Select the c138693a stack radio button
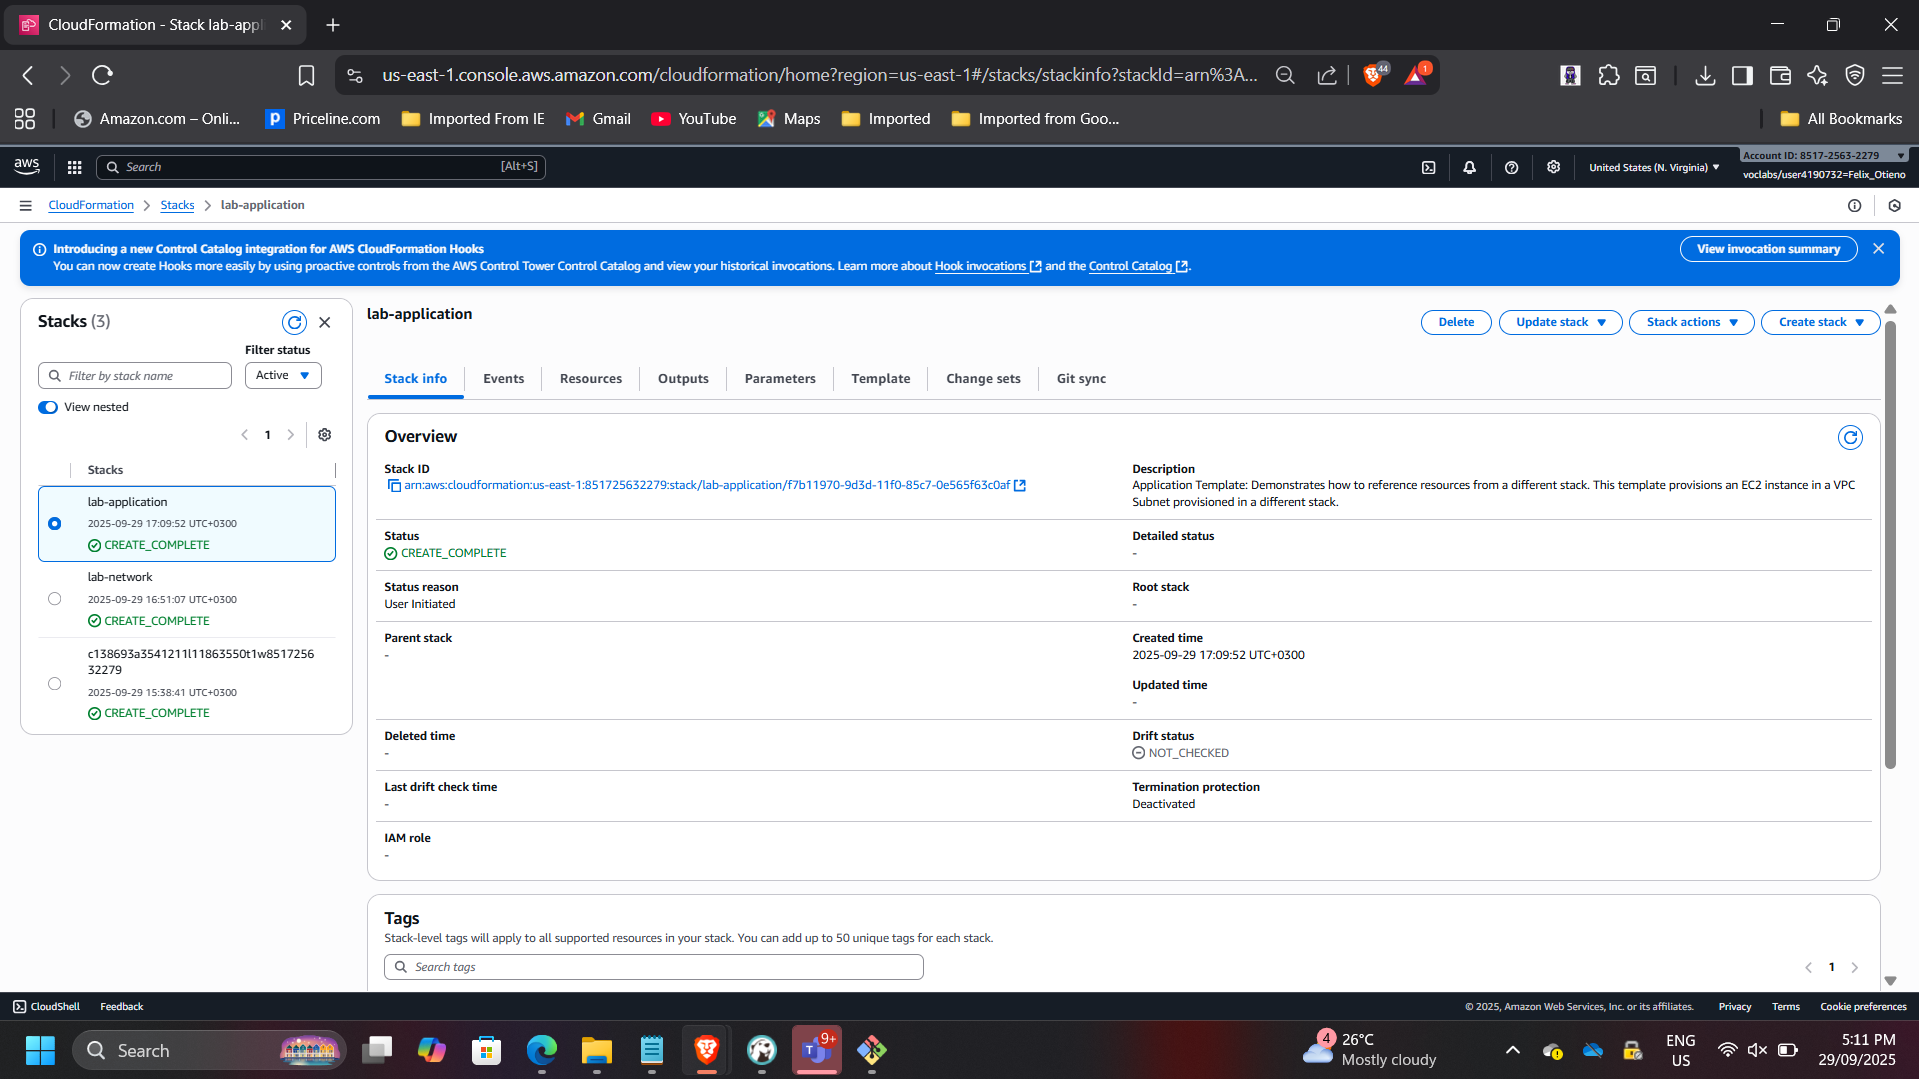The width and height of the screenshot is (1919, 1079). (55, 683)
